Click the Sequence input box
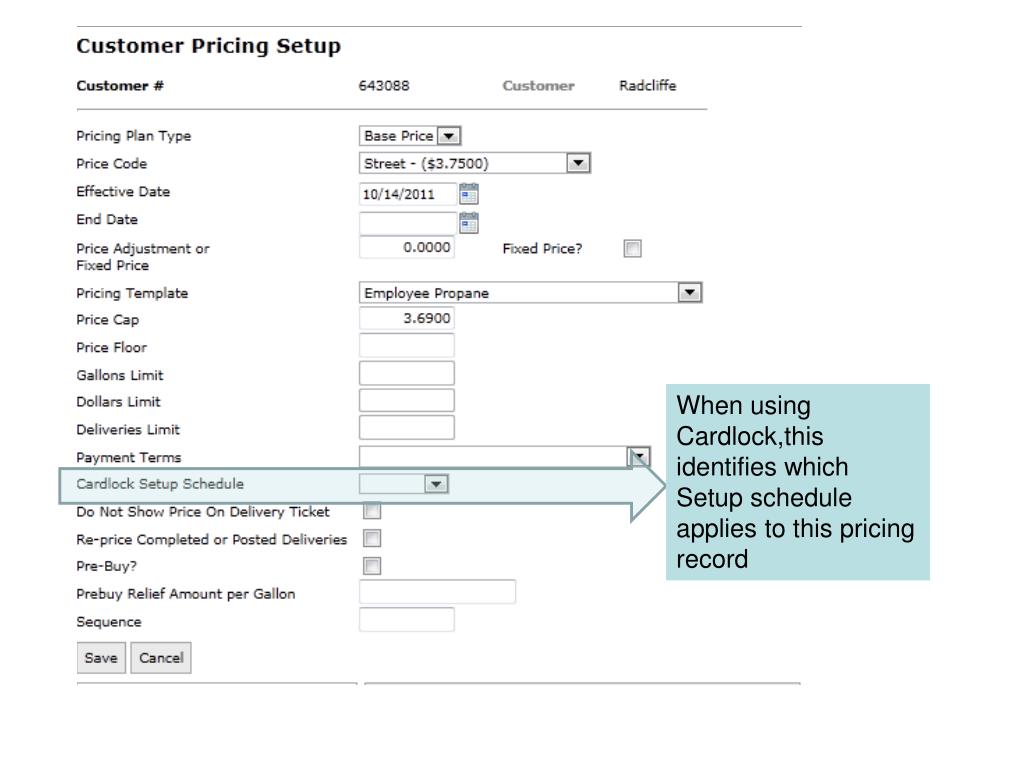Screen dimensions: 1024x768 pos(406,621)
